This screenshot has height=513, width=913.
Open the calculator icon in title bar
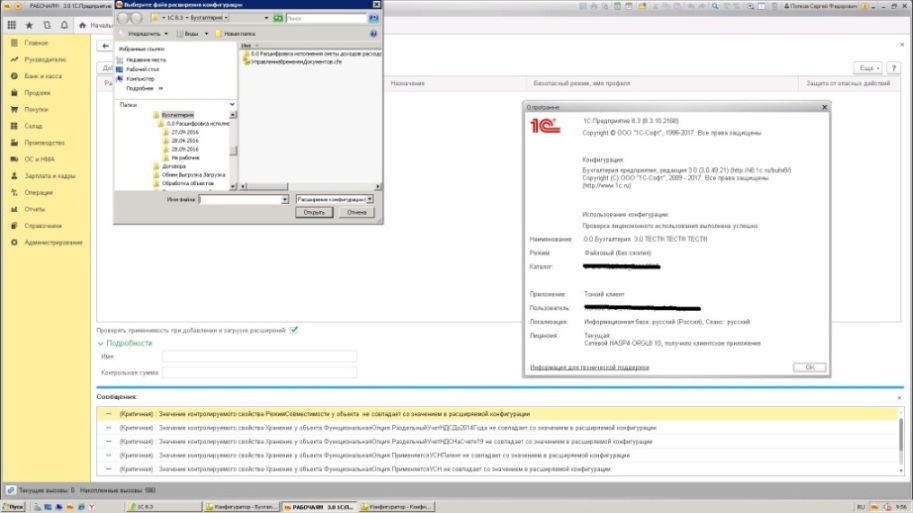pos(617,6)
